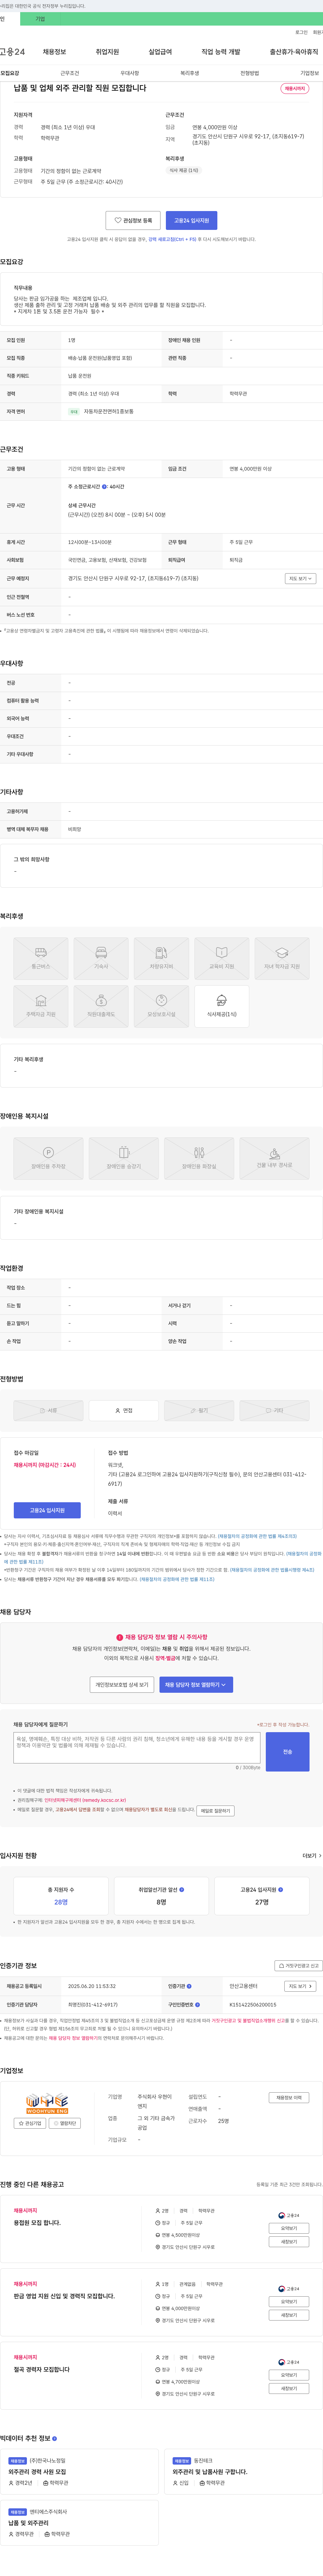Select the 면접 selection step box
The image size is (323, 2576).
124,1410
